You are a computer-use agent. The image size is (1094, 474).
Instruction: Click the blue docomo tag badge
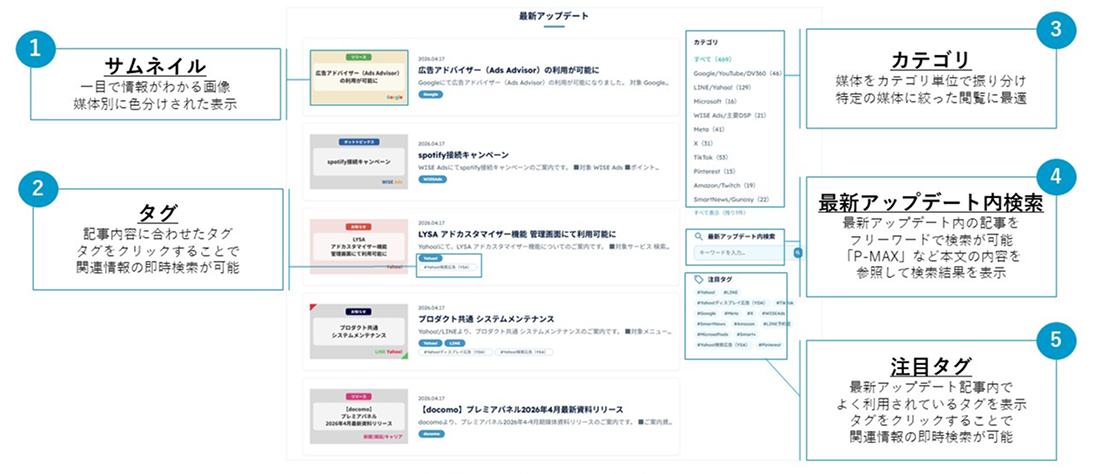[x=431, y=434]
